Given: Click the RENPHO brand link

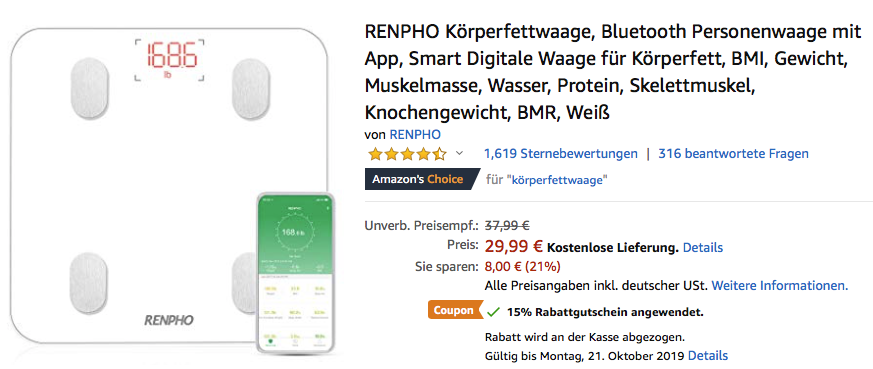Looking at the screenshot, I should (x=415, y=135).
